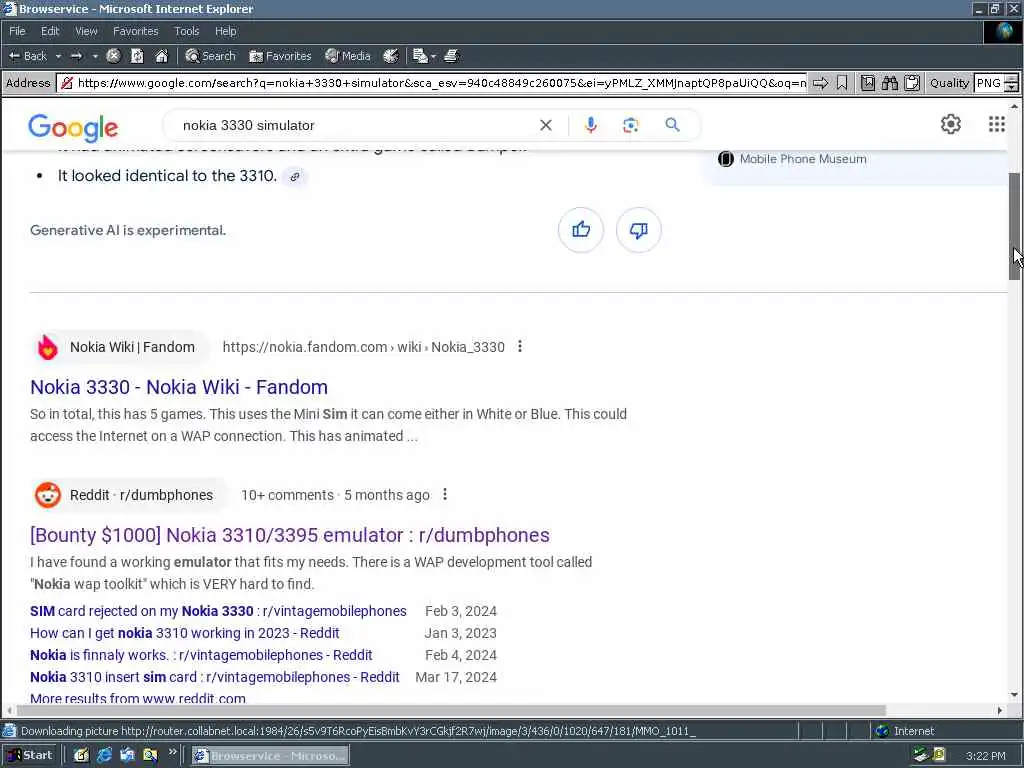This screenshot has height=768, width=1024.
Task: Open 'Nokia 3310 insert sim card' link
Action: point(215,677)
